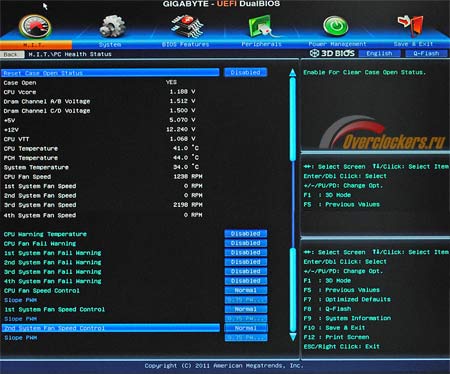This screenshot has height=374, width=450.
Task: Select 3rd System Fan Fail Warning label
Action: 52,272
